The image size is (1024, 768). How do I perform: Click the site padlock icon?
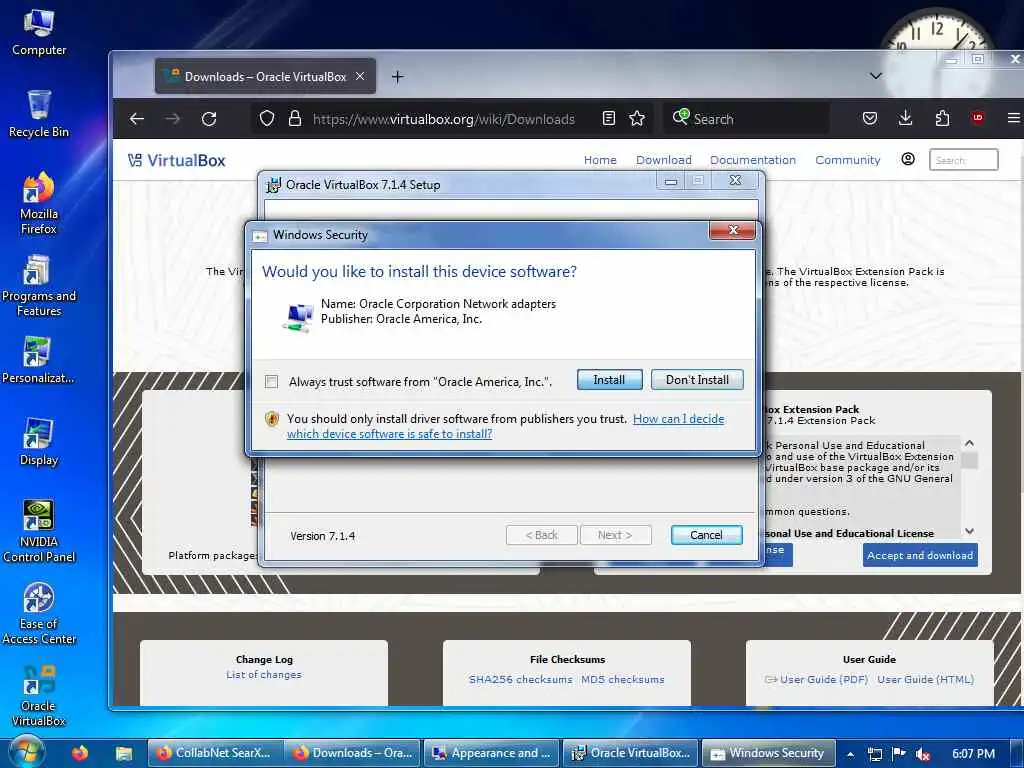(295, 118)
